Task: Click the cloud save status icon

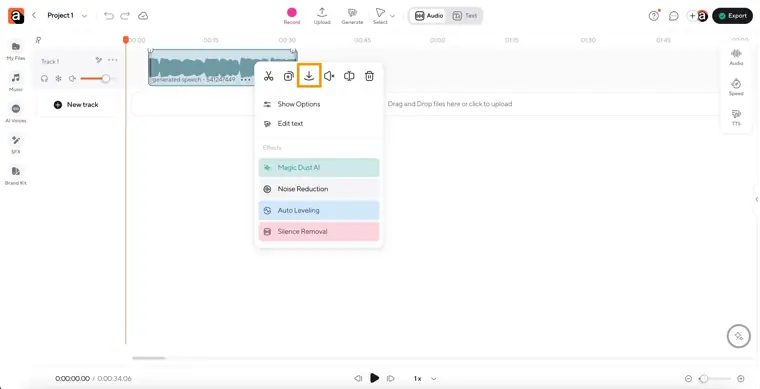Action: tap(143, 16)
